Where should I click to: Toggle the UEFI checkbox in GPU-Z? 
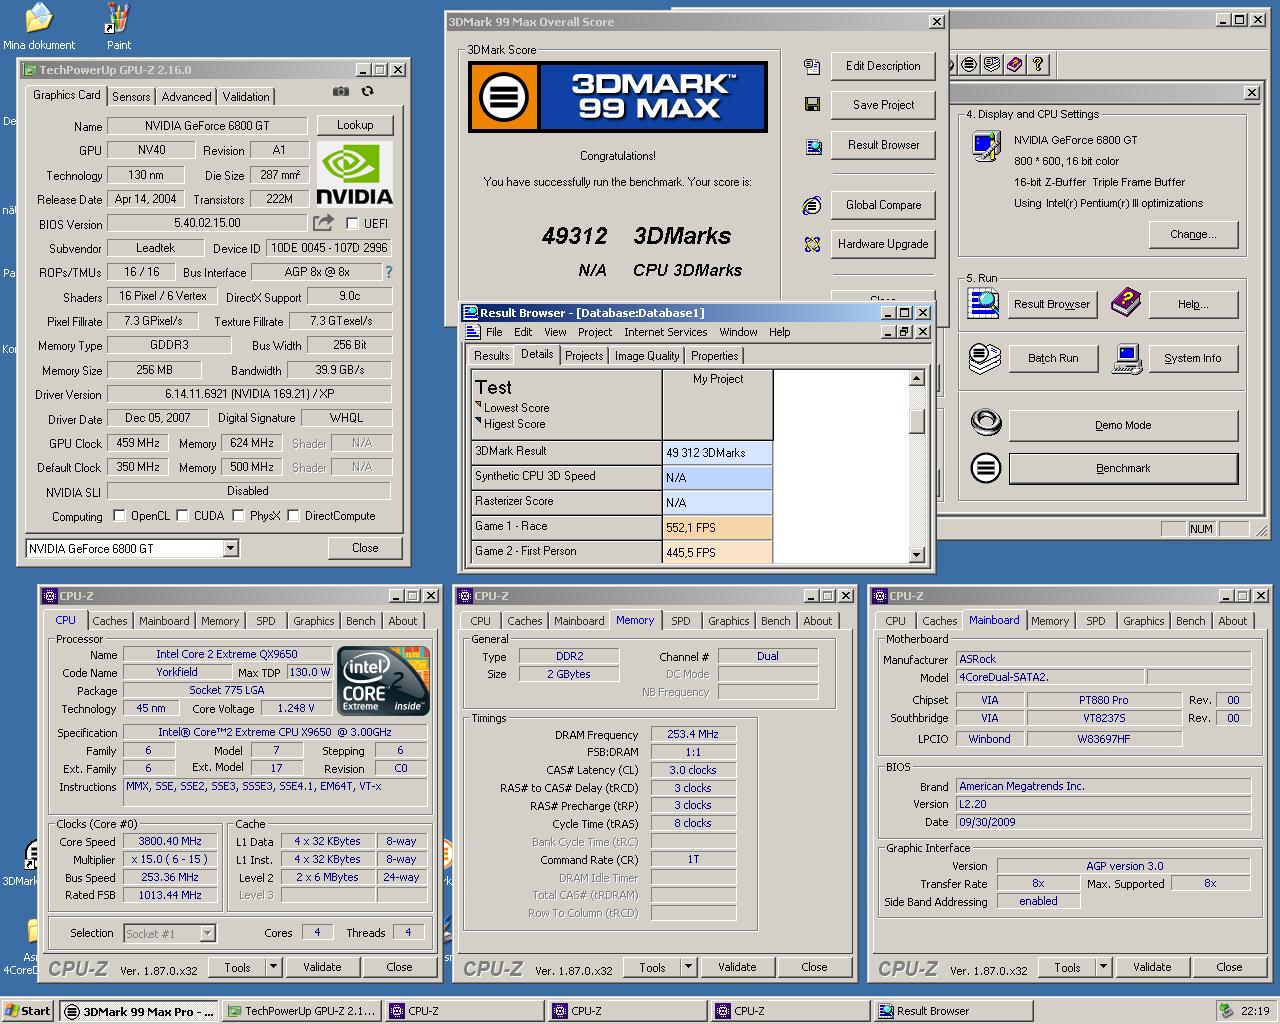pyautogui.click(x=352, y=223)
